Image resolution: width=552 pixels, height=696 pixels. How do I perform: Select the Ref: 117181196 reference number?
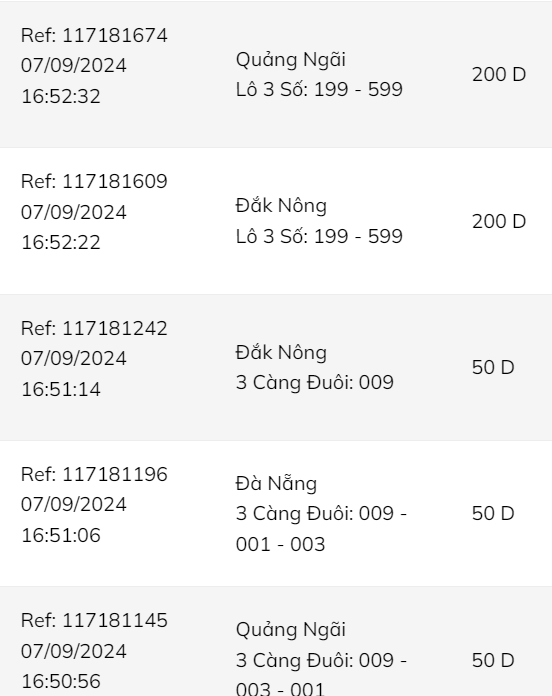(94, 475)
